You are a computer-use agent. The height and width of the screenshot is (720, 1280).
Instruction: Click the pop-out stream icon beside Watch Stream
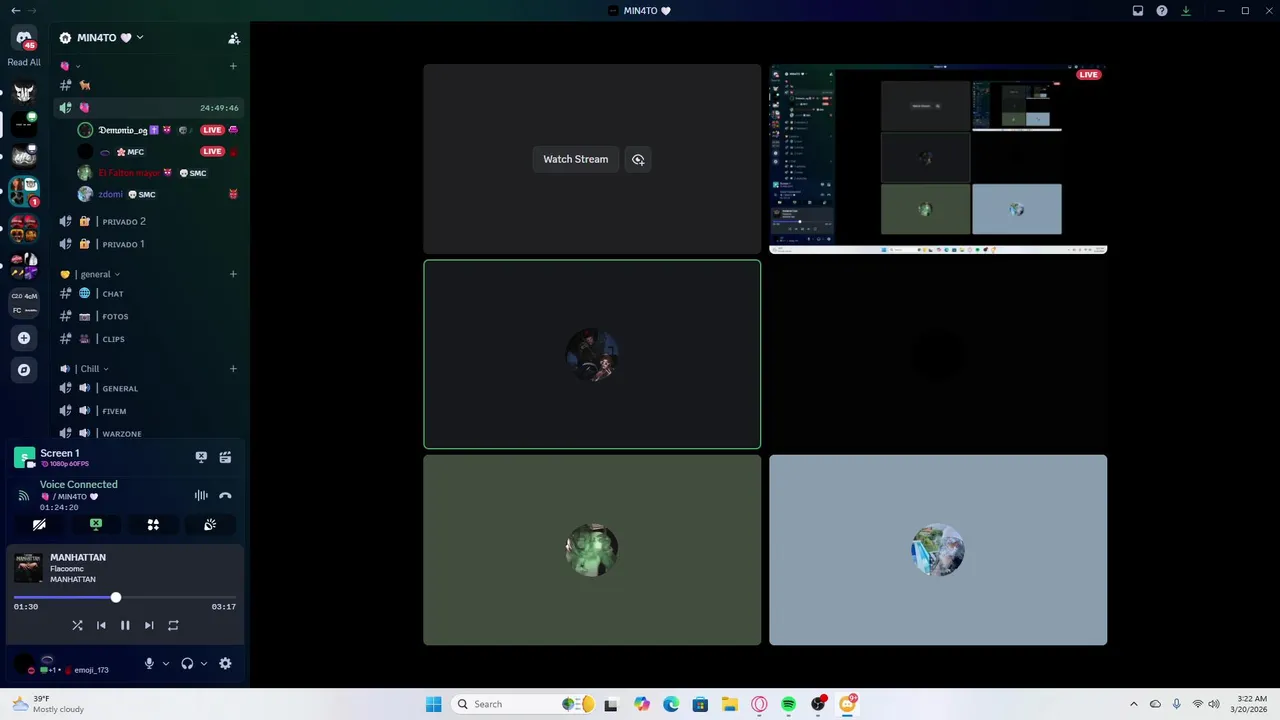coord(638,159)
